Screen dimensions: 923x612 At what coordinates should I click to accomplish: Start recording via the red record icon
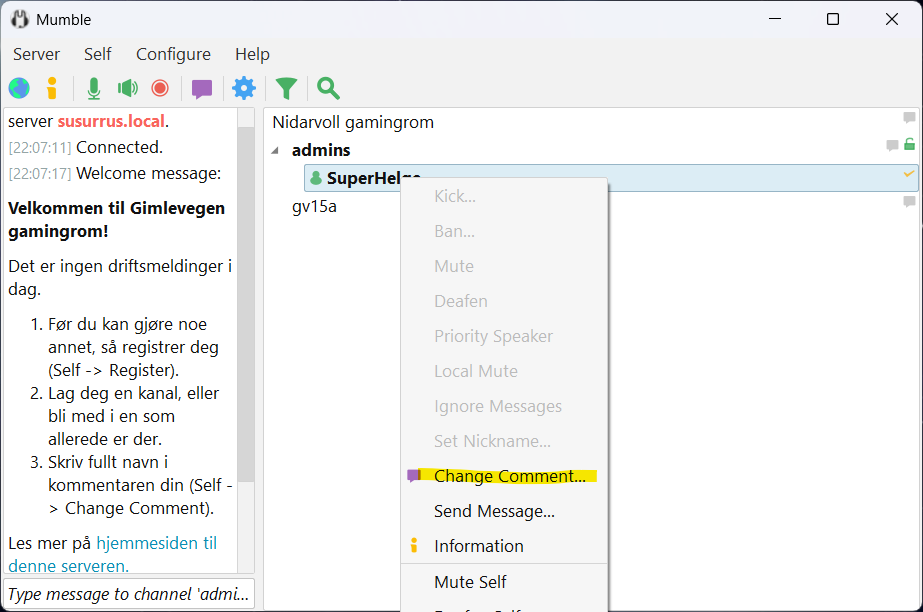click(x=160, y=88)
